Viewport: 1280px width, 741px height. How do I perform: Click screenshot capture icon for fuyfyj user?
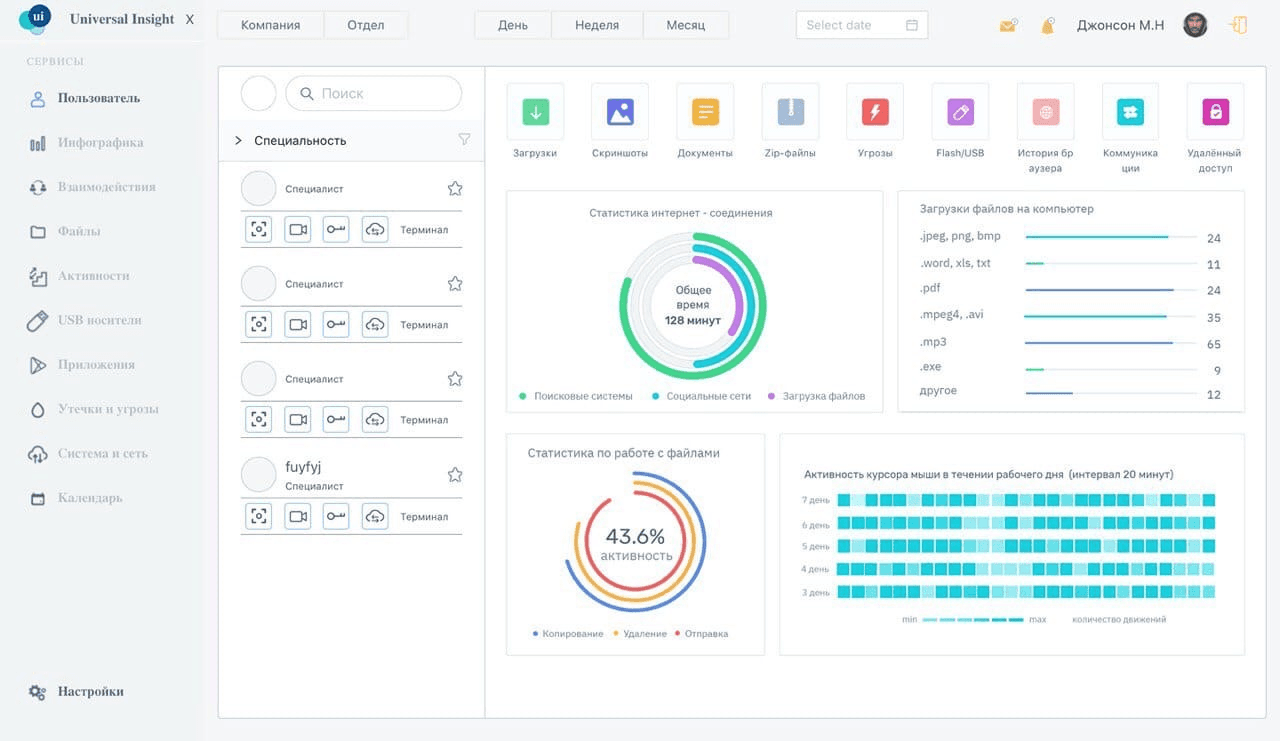[x=259, y=516]
